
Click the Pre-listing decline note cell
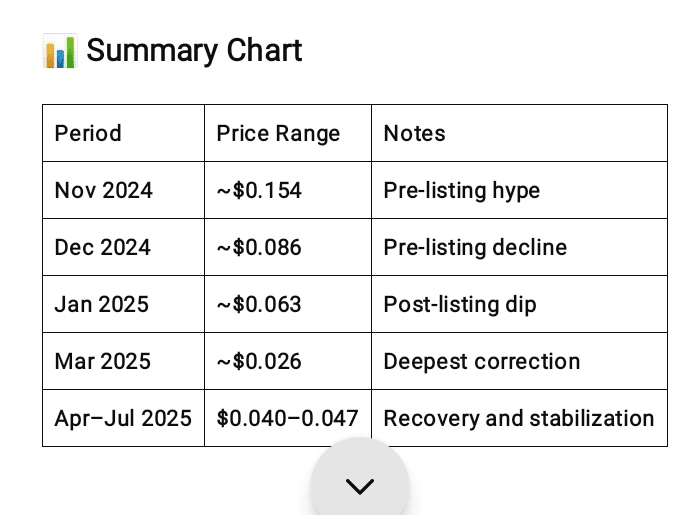475,247
